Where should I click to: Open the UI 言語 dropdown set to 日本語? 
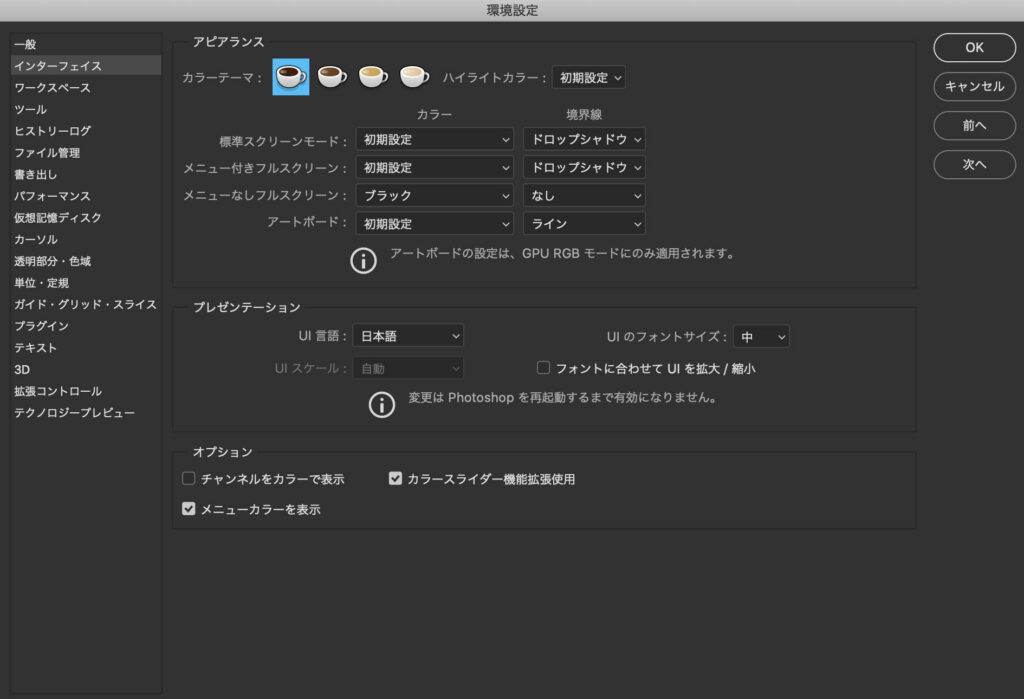[x=408, y=337]
